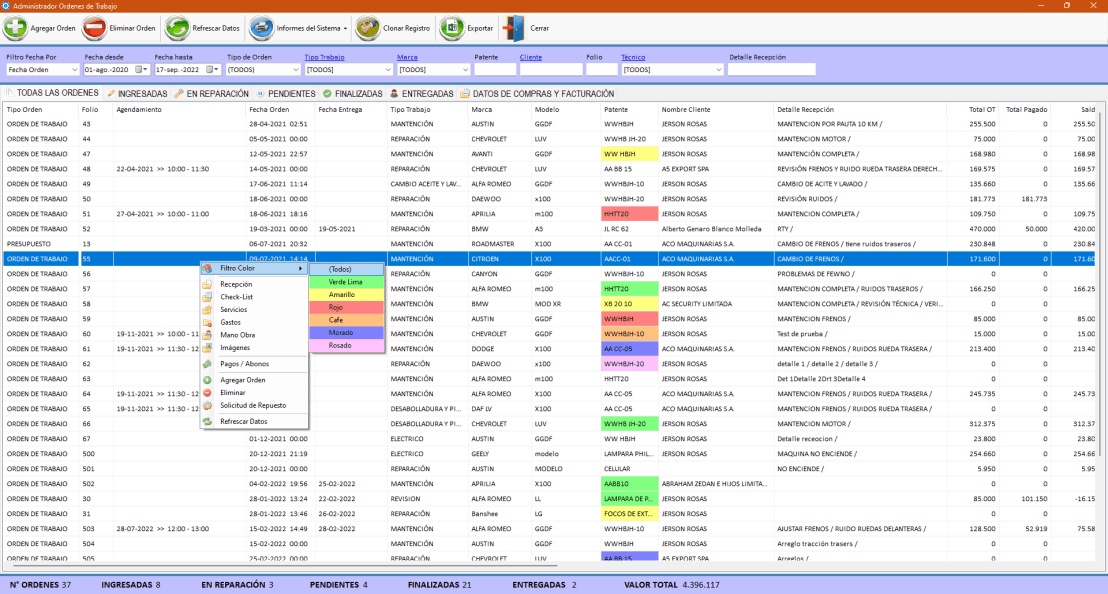Screen dimensions: 1108x594
Task: Click the Solicitud de Repuesto icon
Action: [208, 405]
